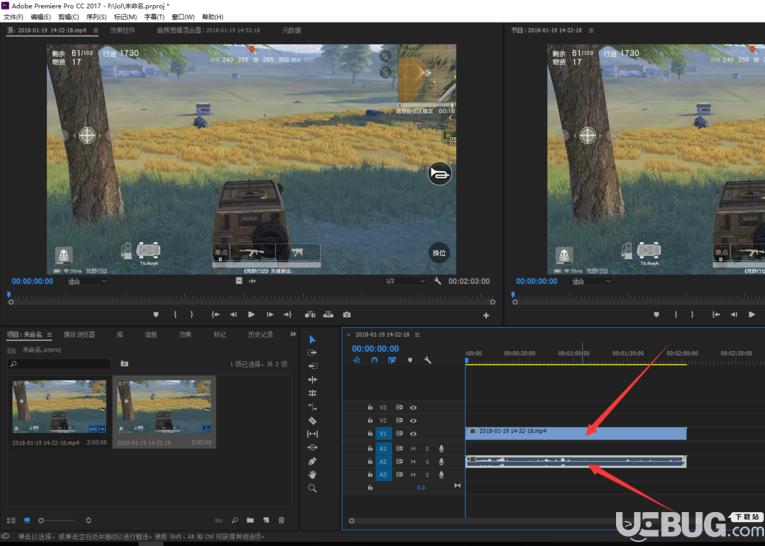The image size is (765, 546).
Task: Click Drag Audio Only icon in Source monitor
Action: (x=253, y=281)
